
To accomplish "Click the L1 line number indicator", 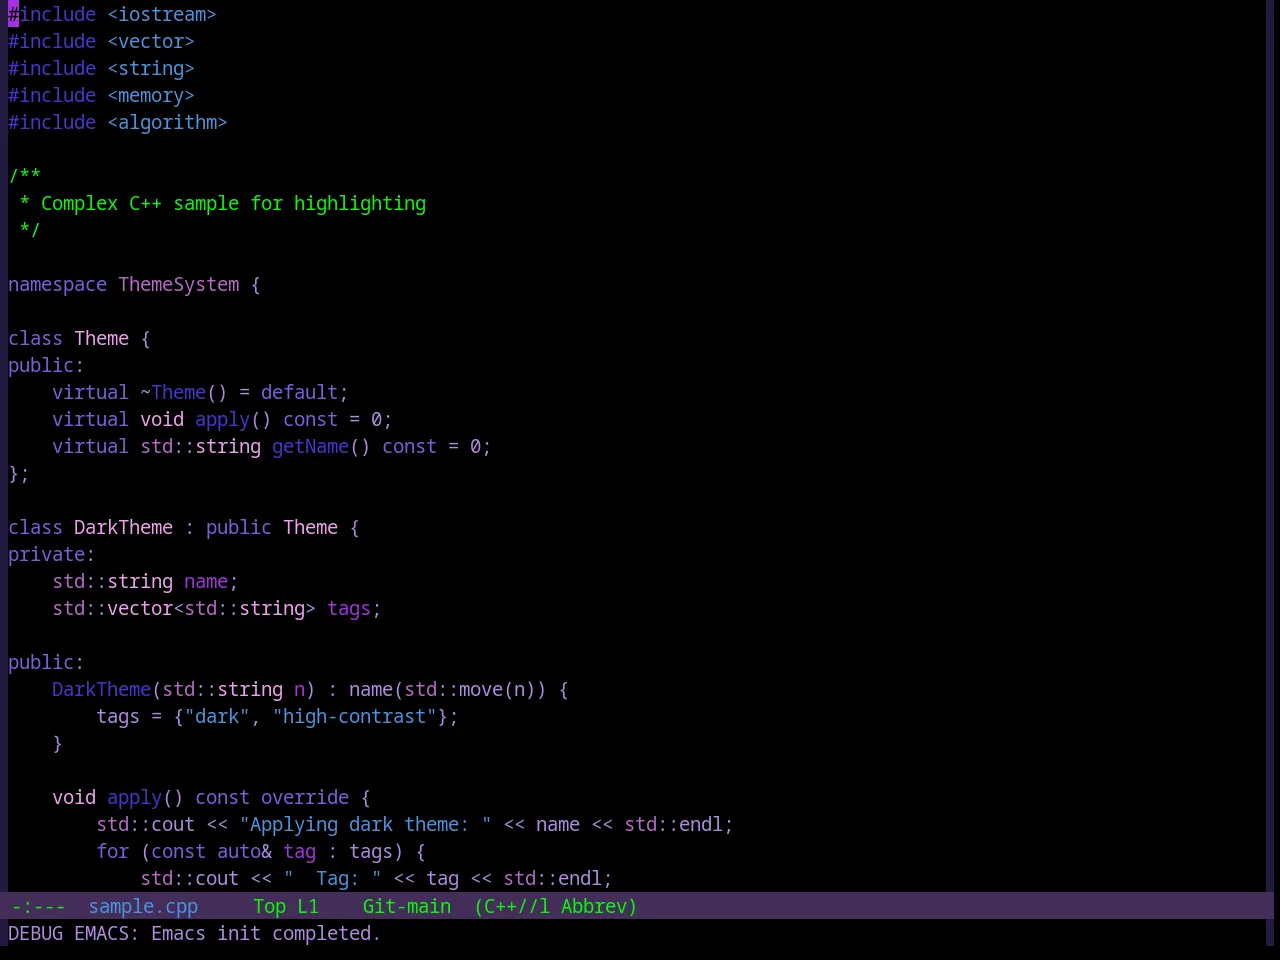I will coord(308,906).
